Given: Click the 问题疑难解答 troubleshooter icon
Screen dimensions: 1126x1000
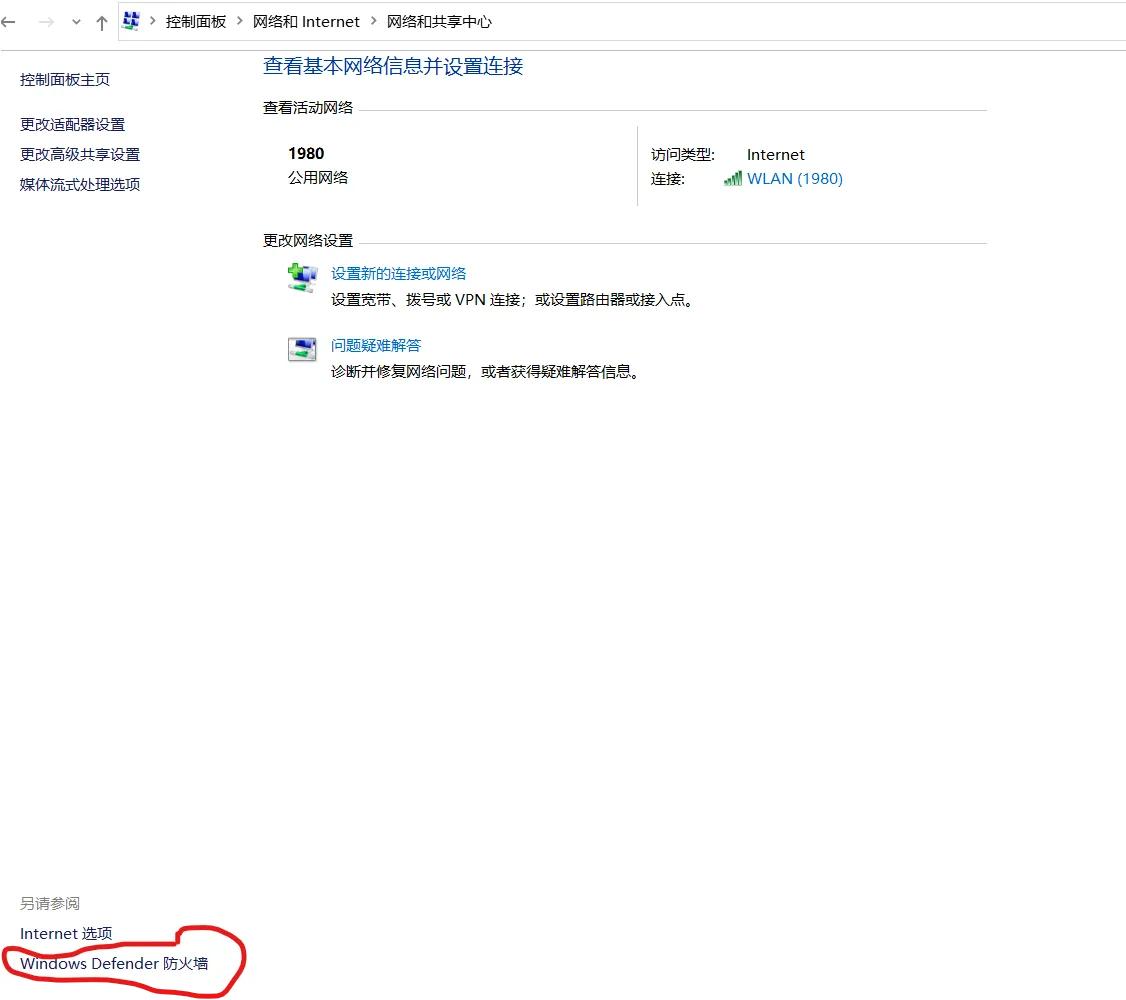Looking at the screenshot, I should [x=302, y=349].
